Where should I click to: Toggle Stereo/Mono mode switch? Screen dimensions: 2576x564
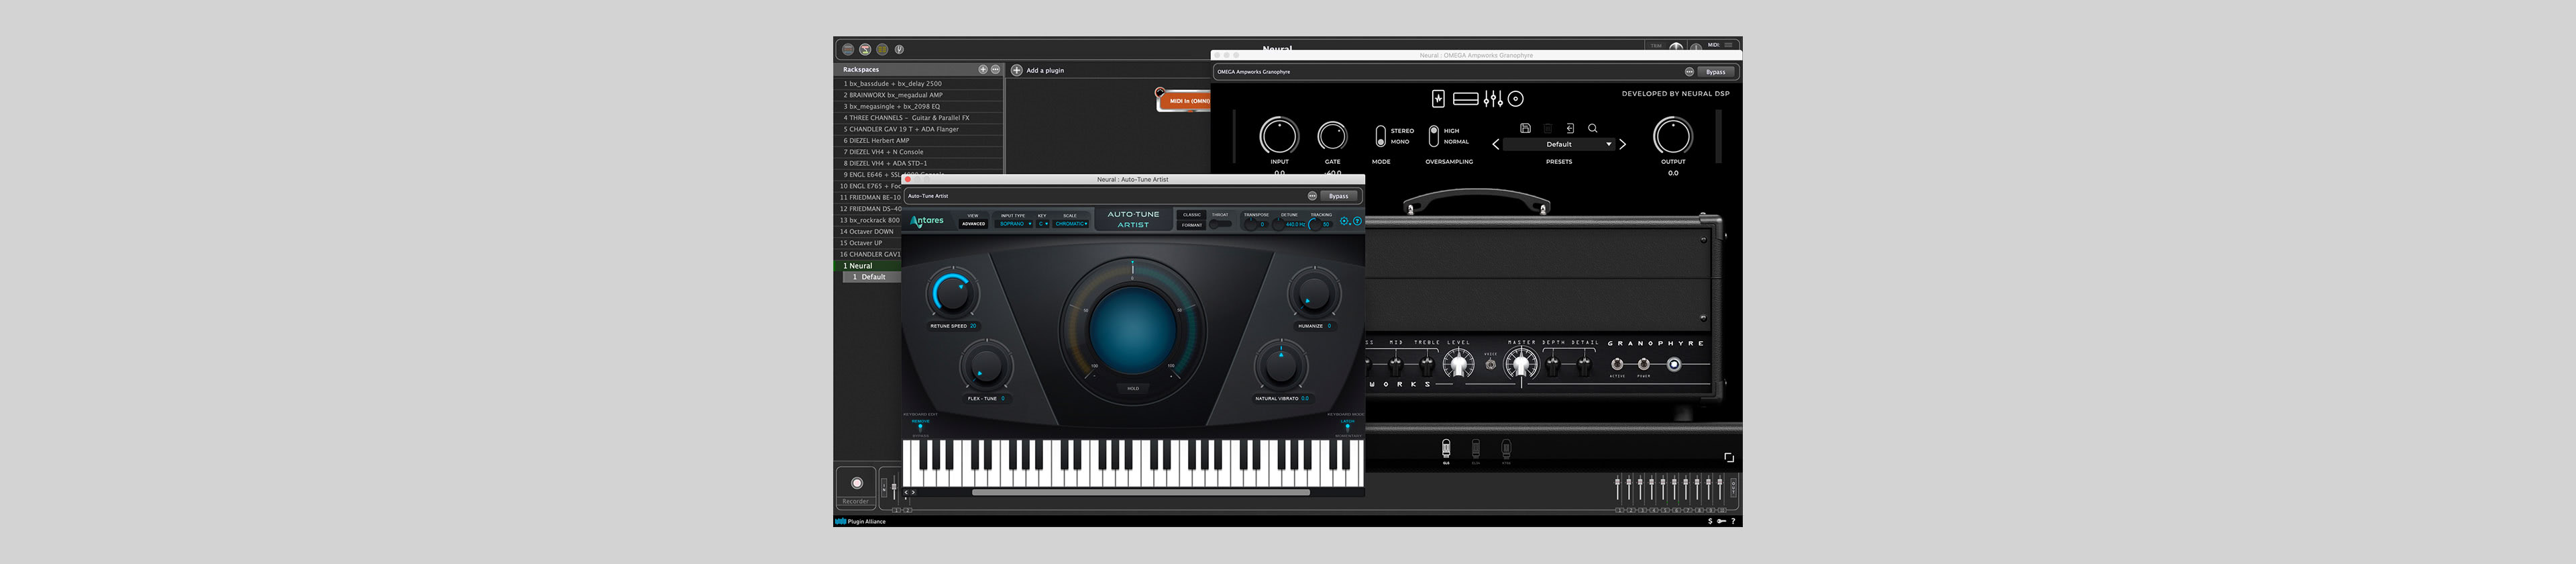pos(1381,136)
